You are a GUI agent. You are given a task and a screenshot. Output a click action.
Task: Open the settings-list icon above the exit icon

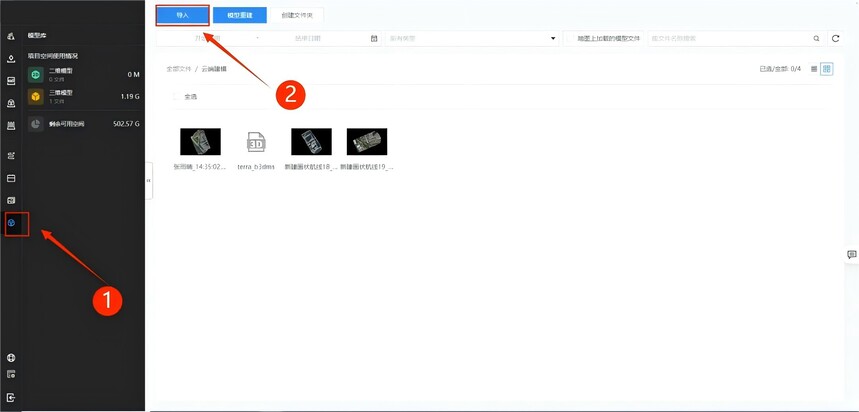(11, 375)
